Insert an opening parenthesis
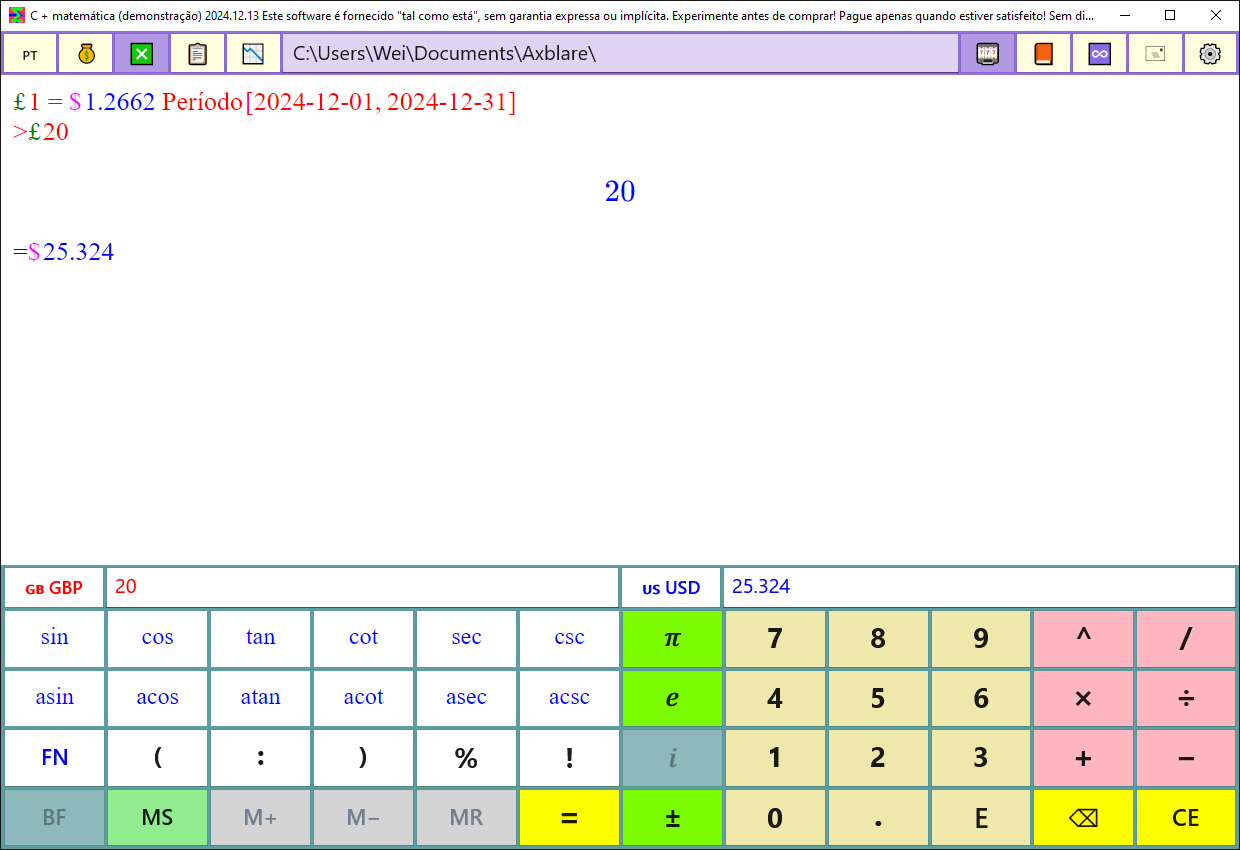The image size is (1240, 850). (158, 758)
